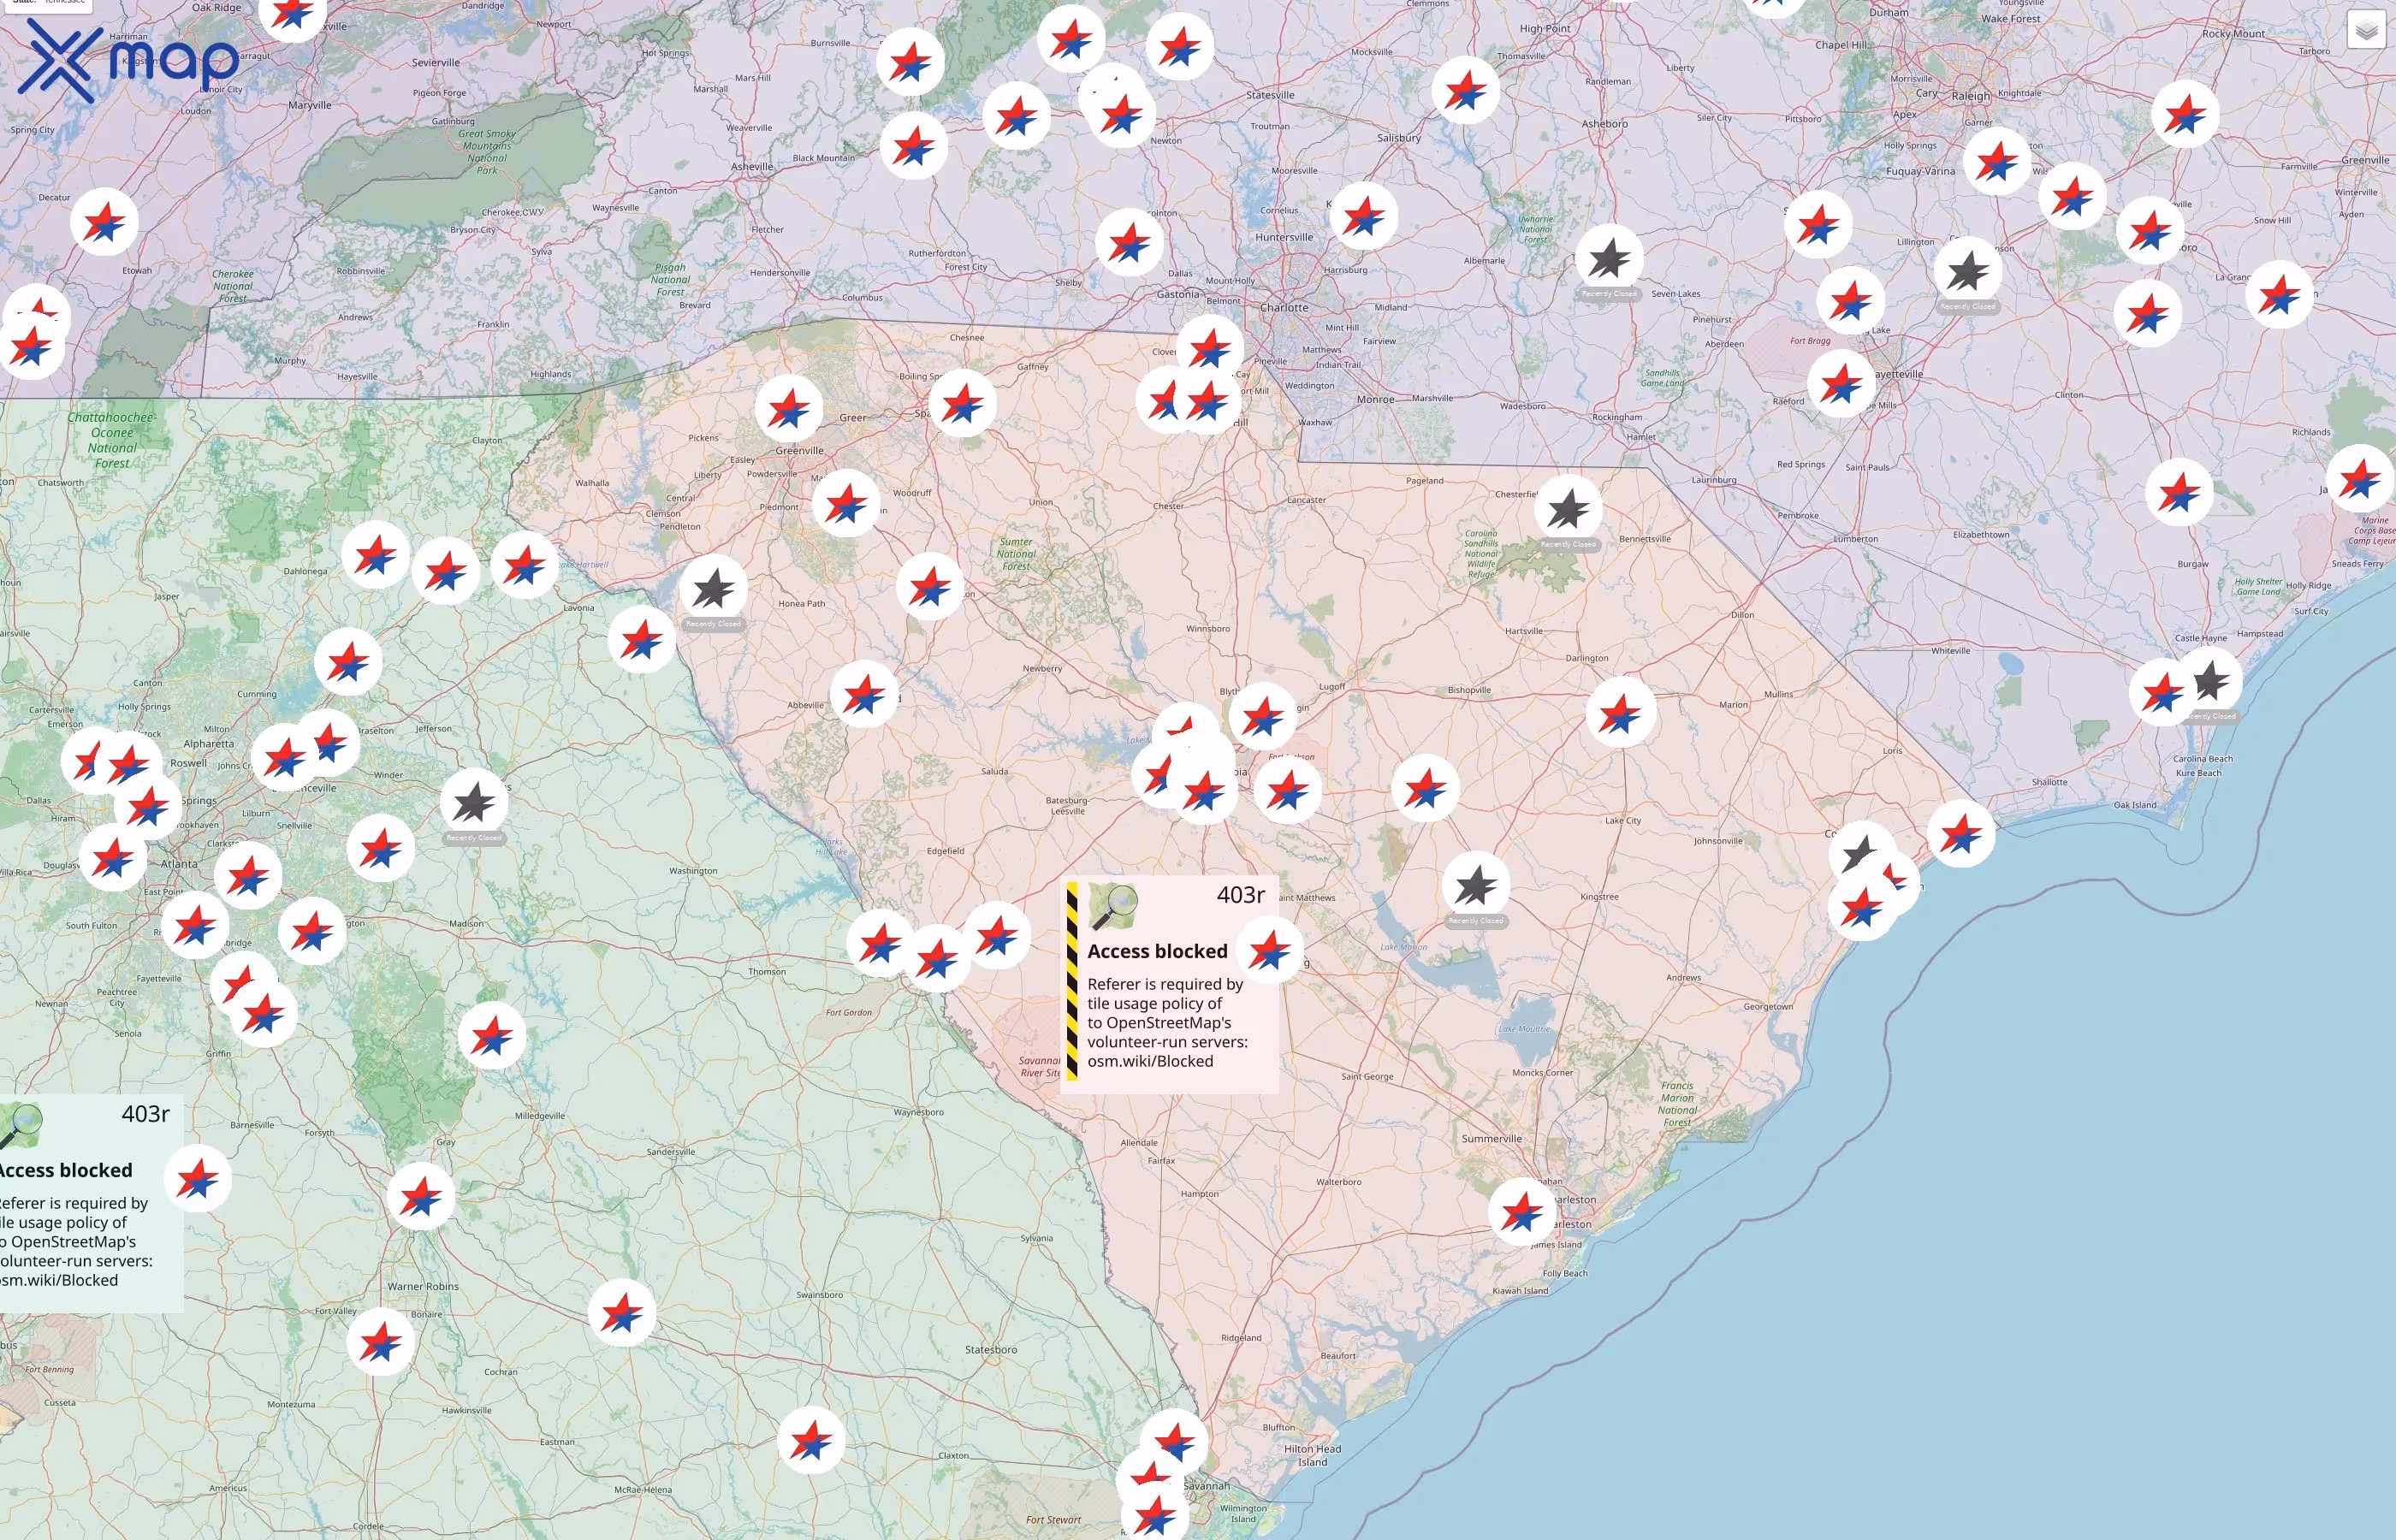Open the star marker north of Piedmont
This screenshot has height=1540, width=2396.
(846, 503)
